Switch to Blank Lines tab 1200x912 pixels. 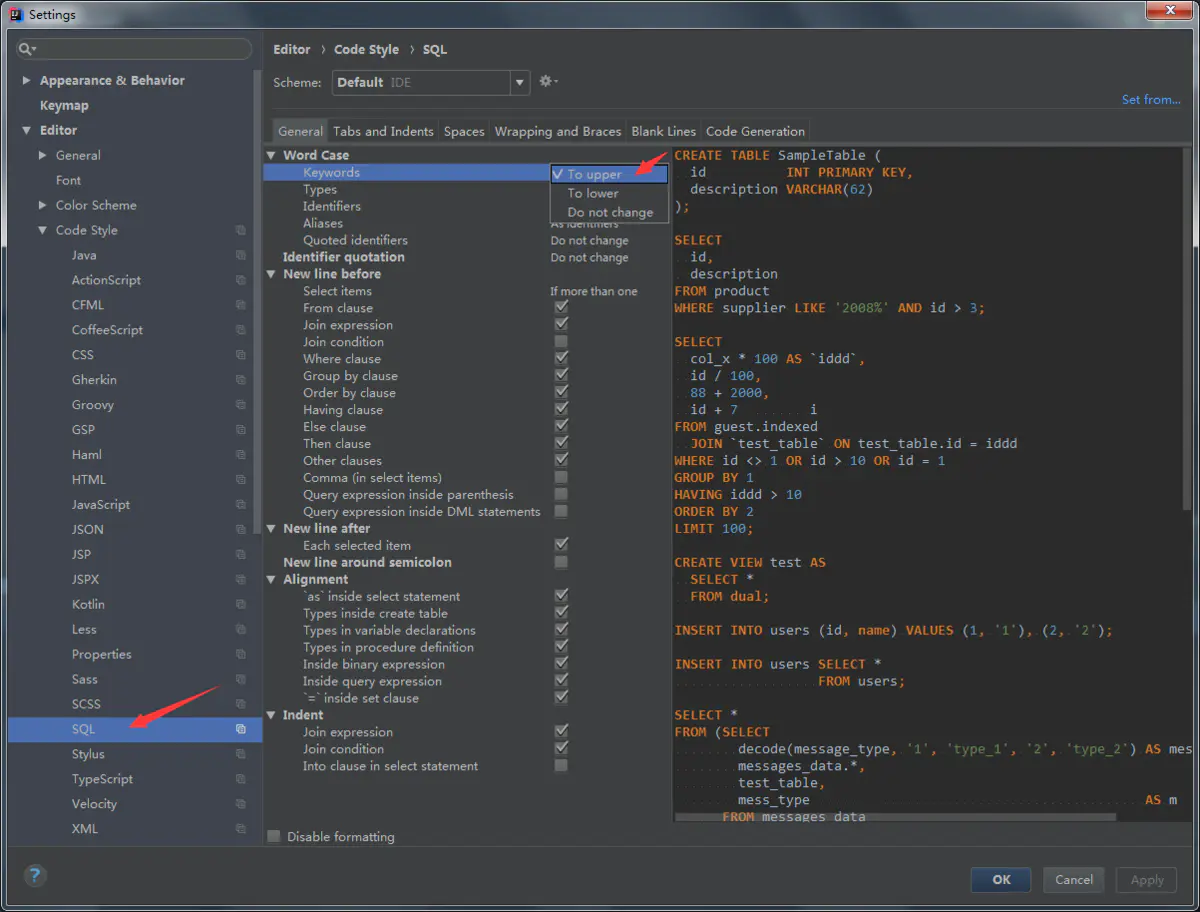tap(664, 131)
